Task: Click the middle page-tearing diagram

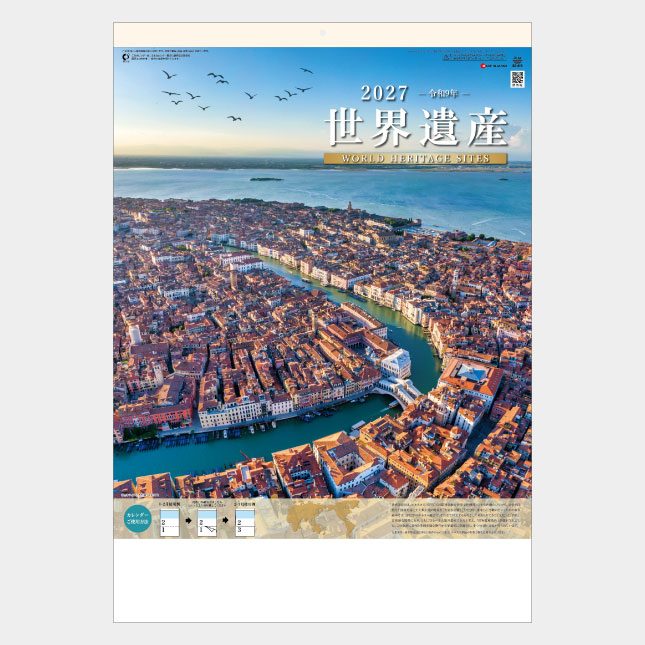Action: (x=207, y=522)
